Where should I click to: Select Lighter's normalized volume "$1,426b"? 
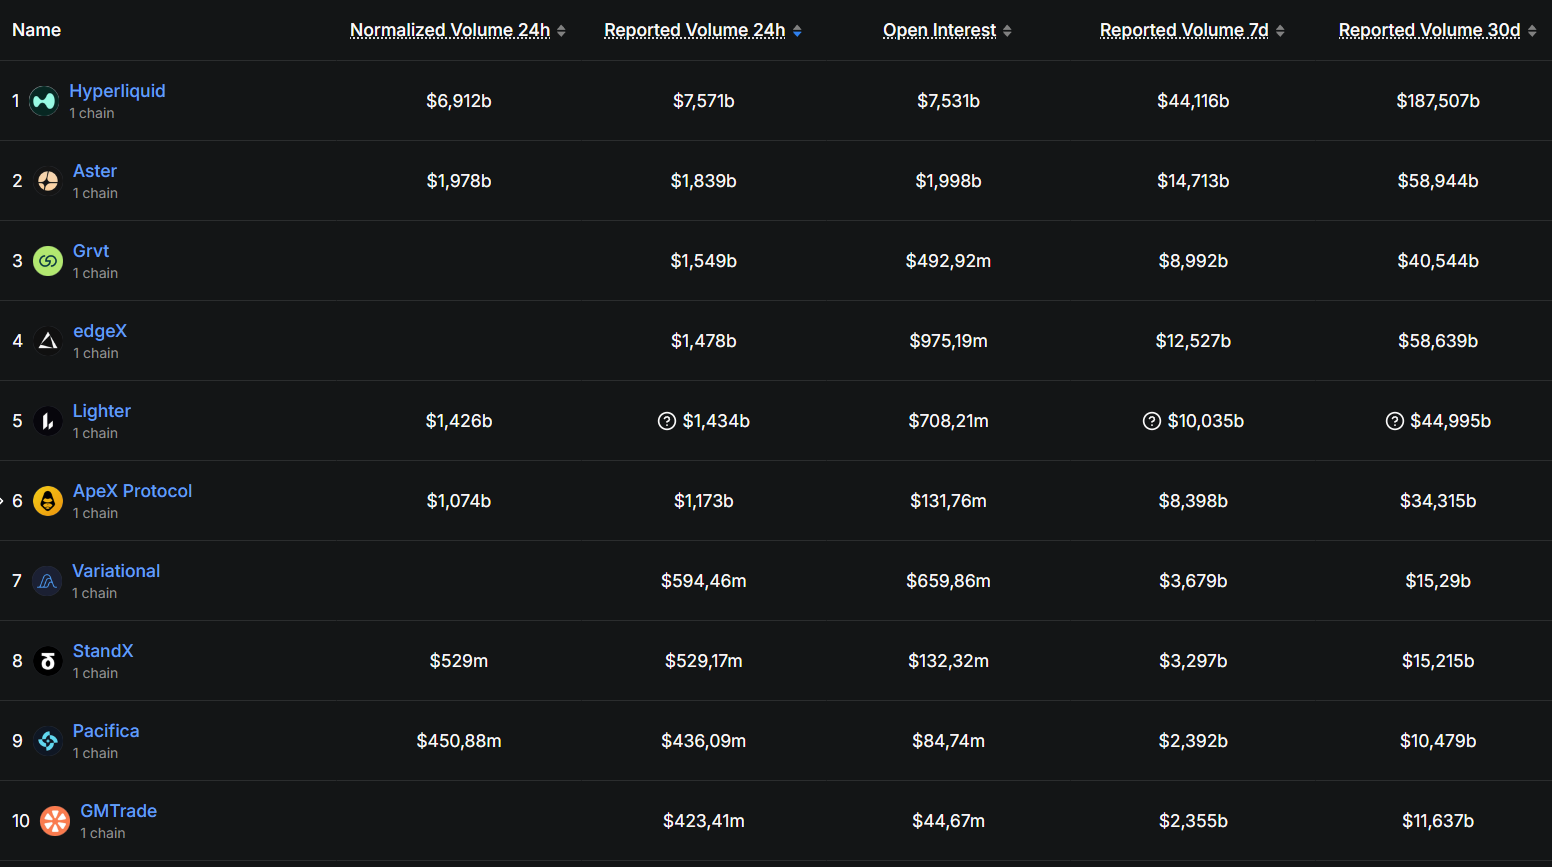[x=459, y=421]
